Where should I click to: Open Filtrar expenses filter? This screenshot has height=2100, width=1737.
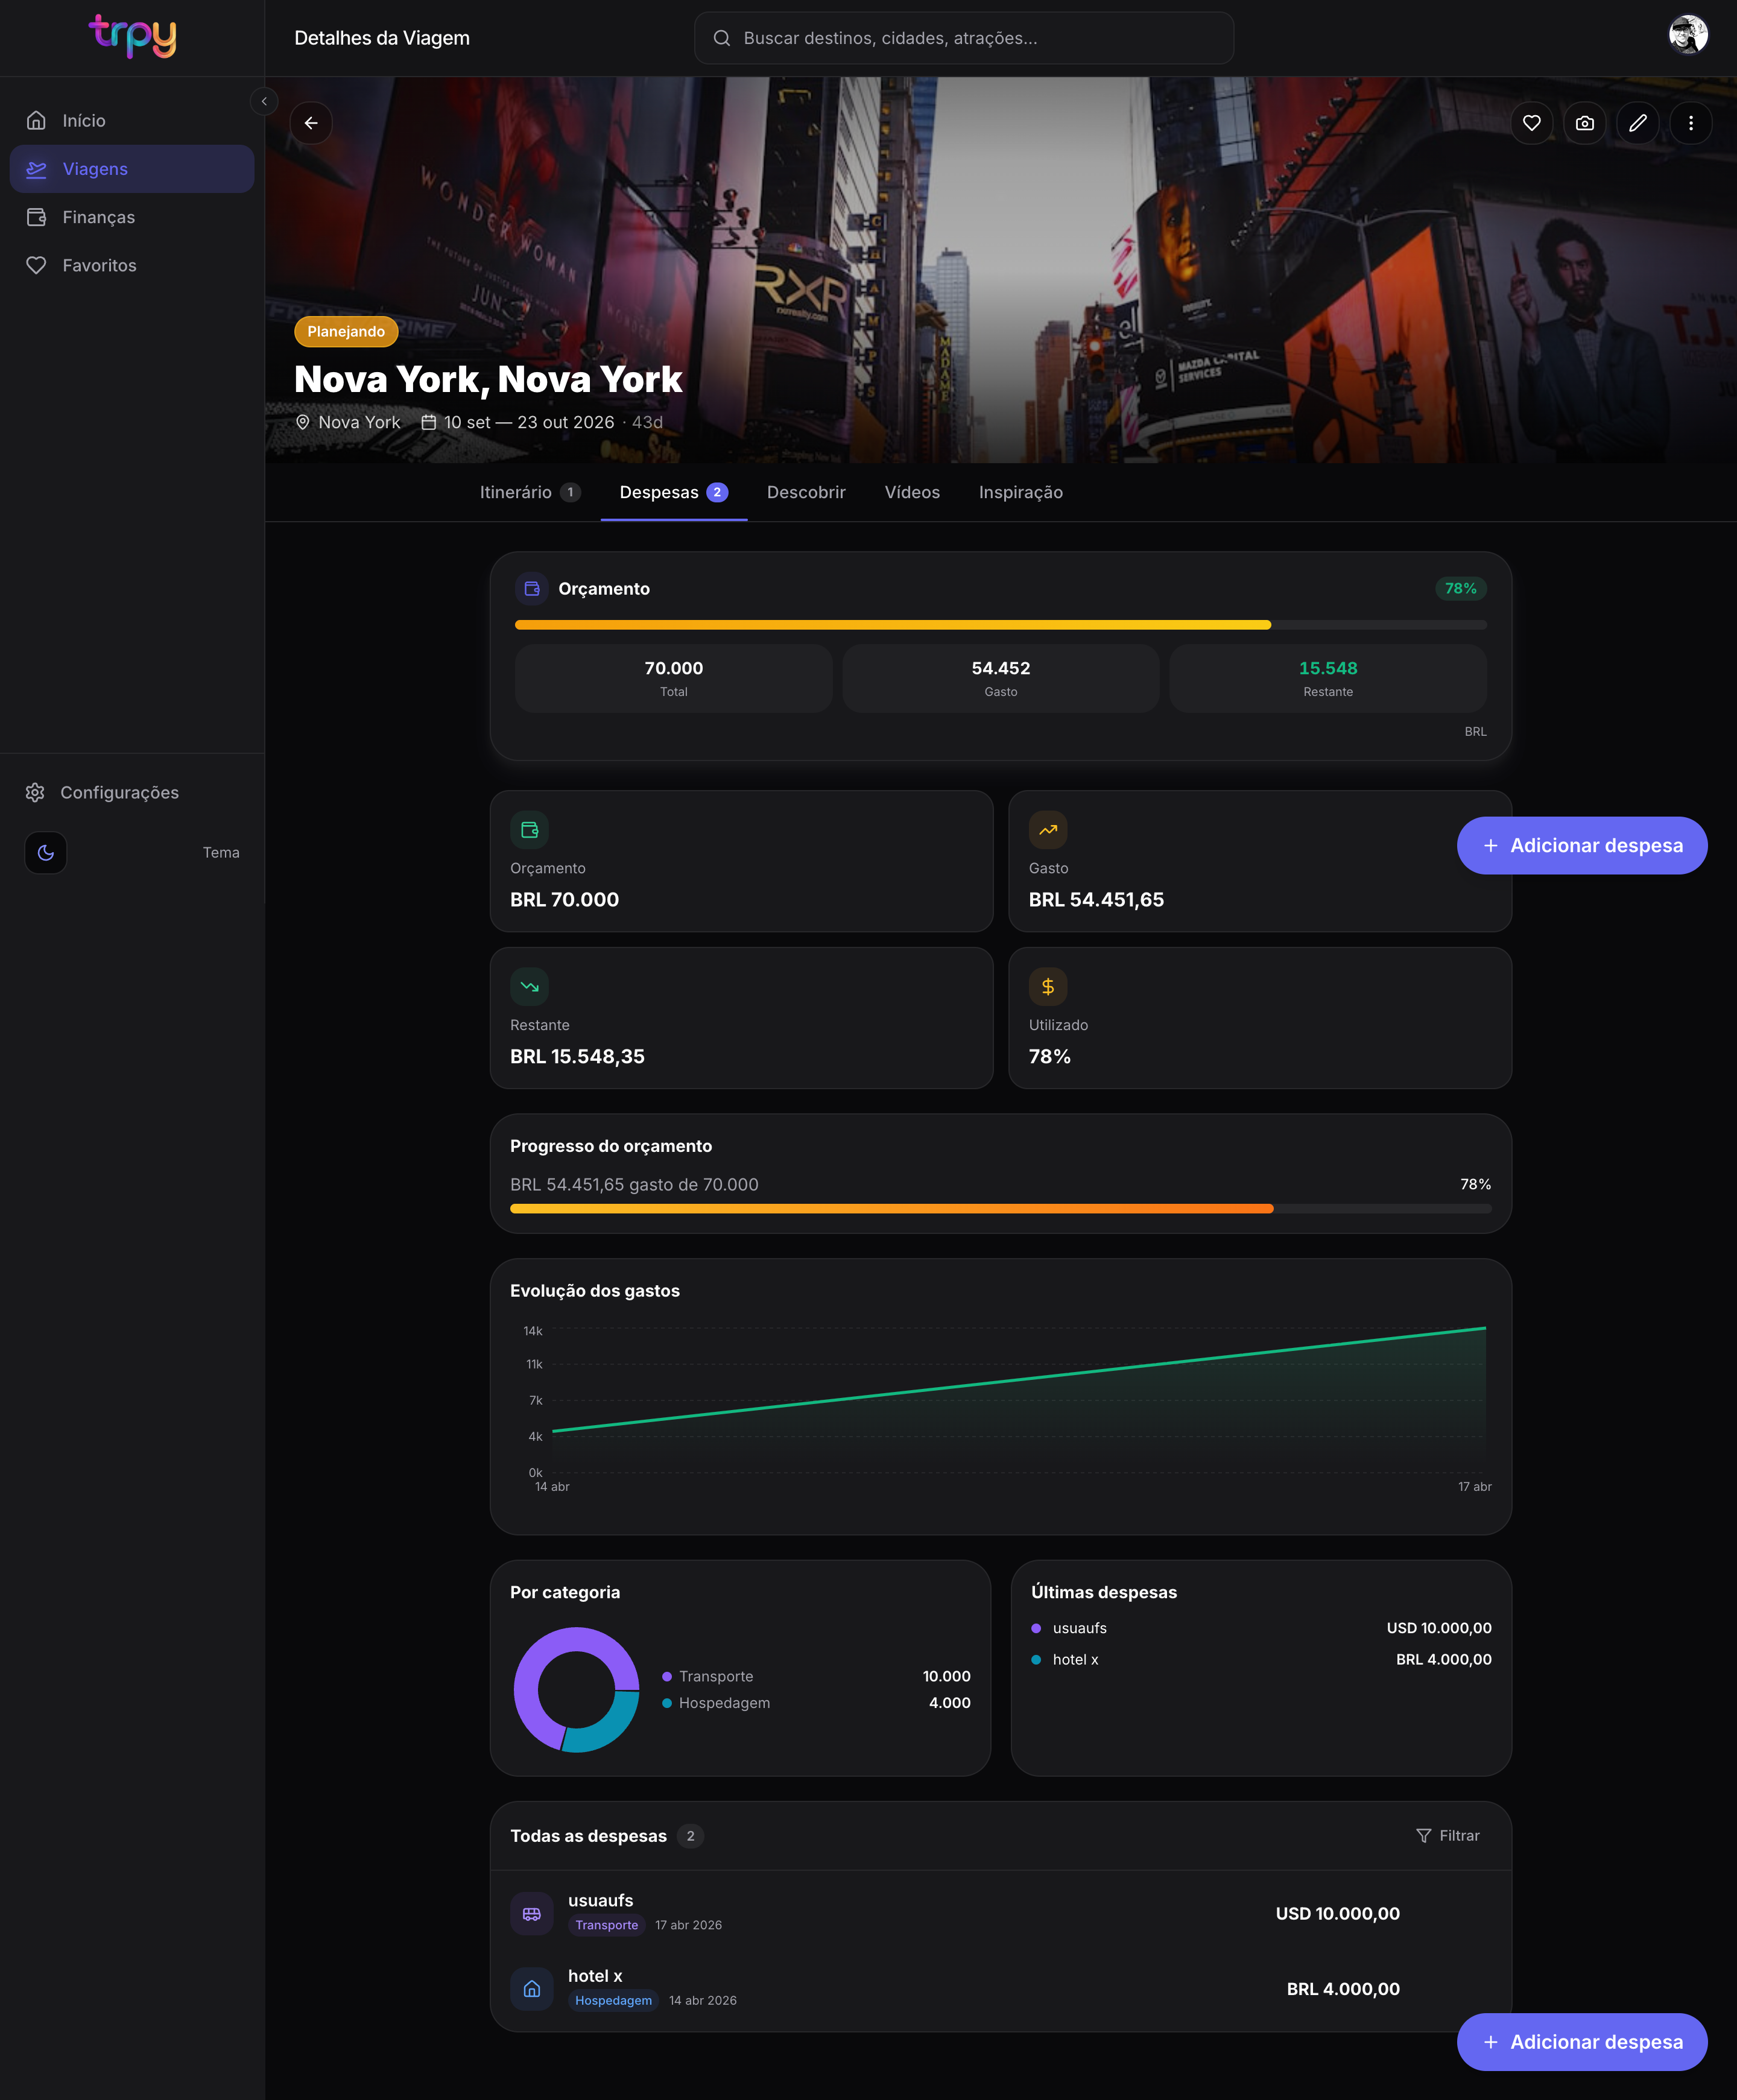pos(1448,1836)
